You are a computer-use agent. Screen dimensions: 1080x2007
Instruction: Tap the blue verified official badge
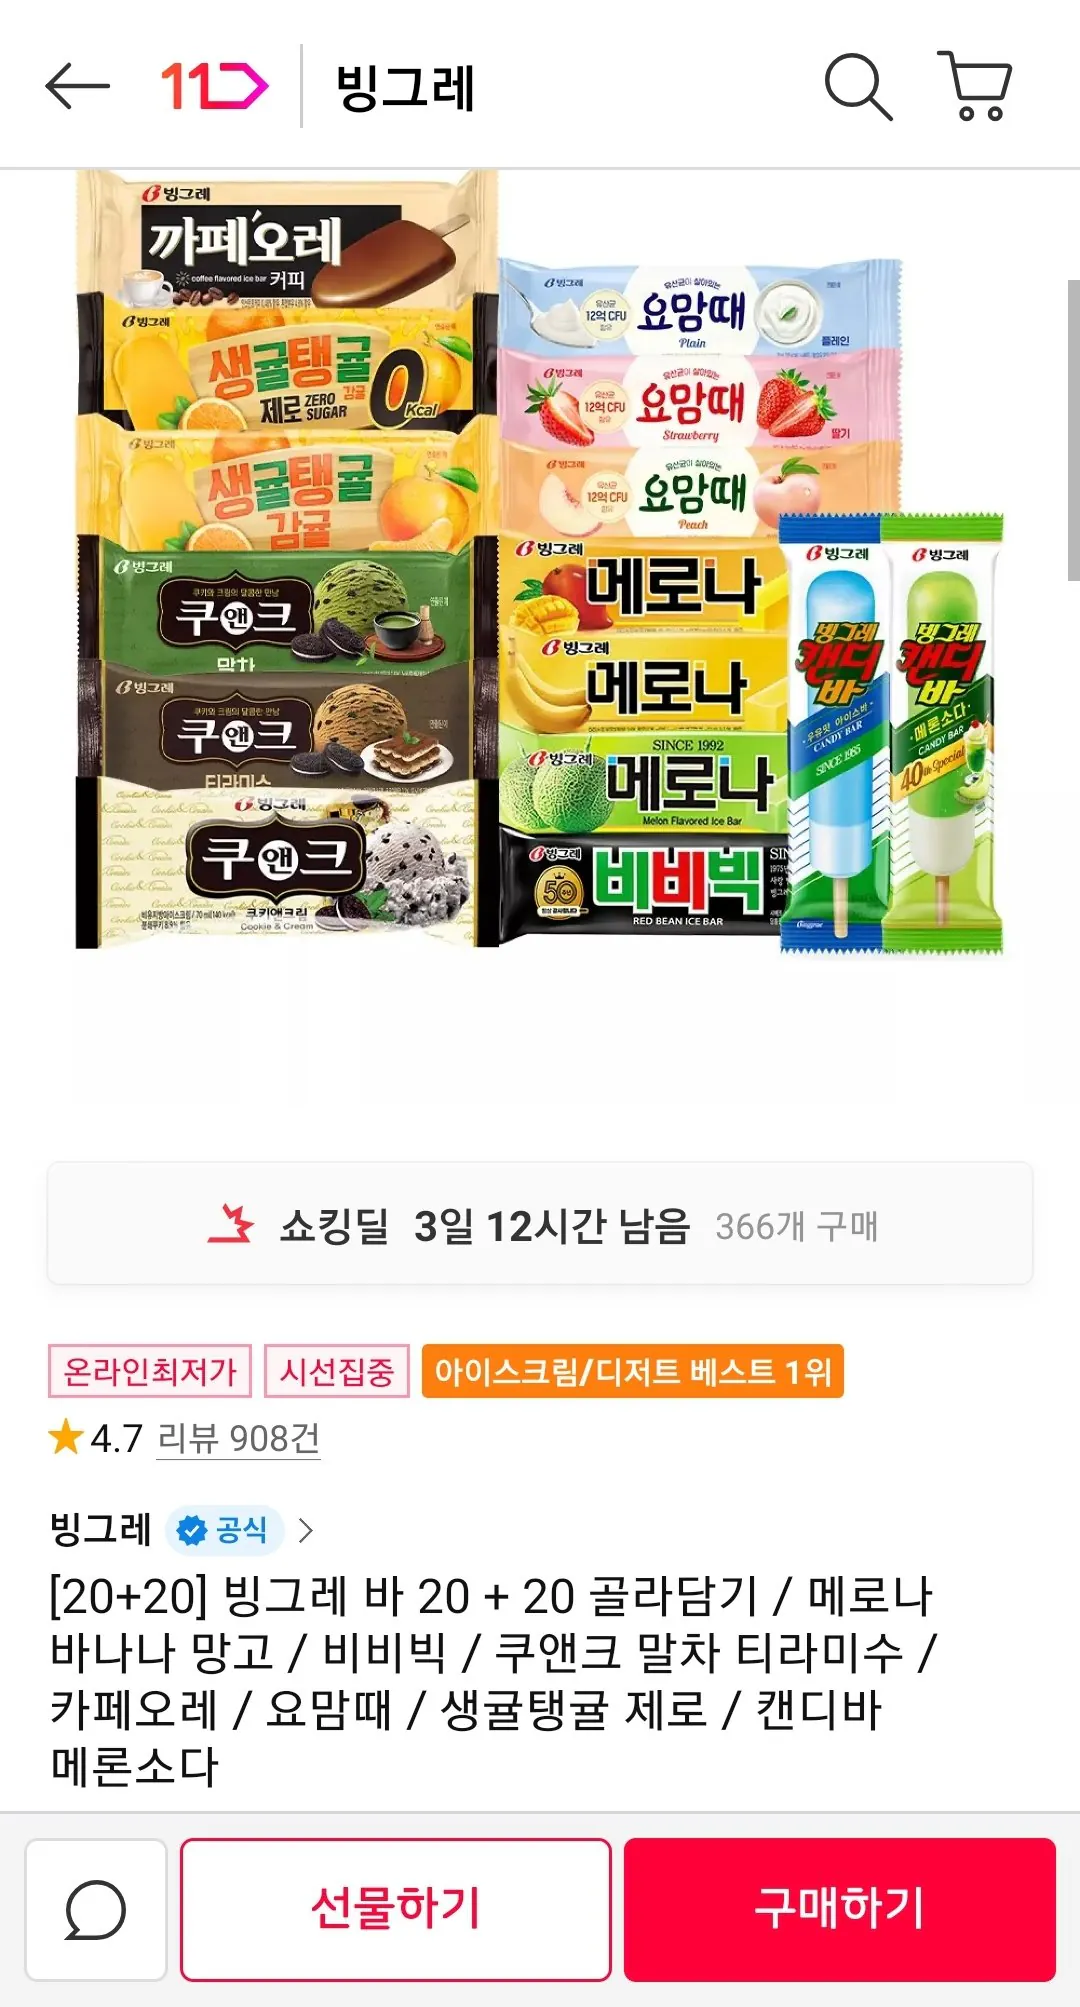point(224,1529)
